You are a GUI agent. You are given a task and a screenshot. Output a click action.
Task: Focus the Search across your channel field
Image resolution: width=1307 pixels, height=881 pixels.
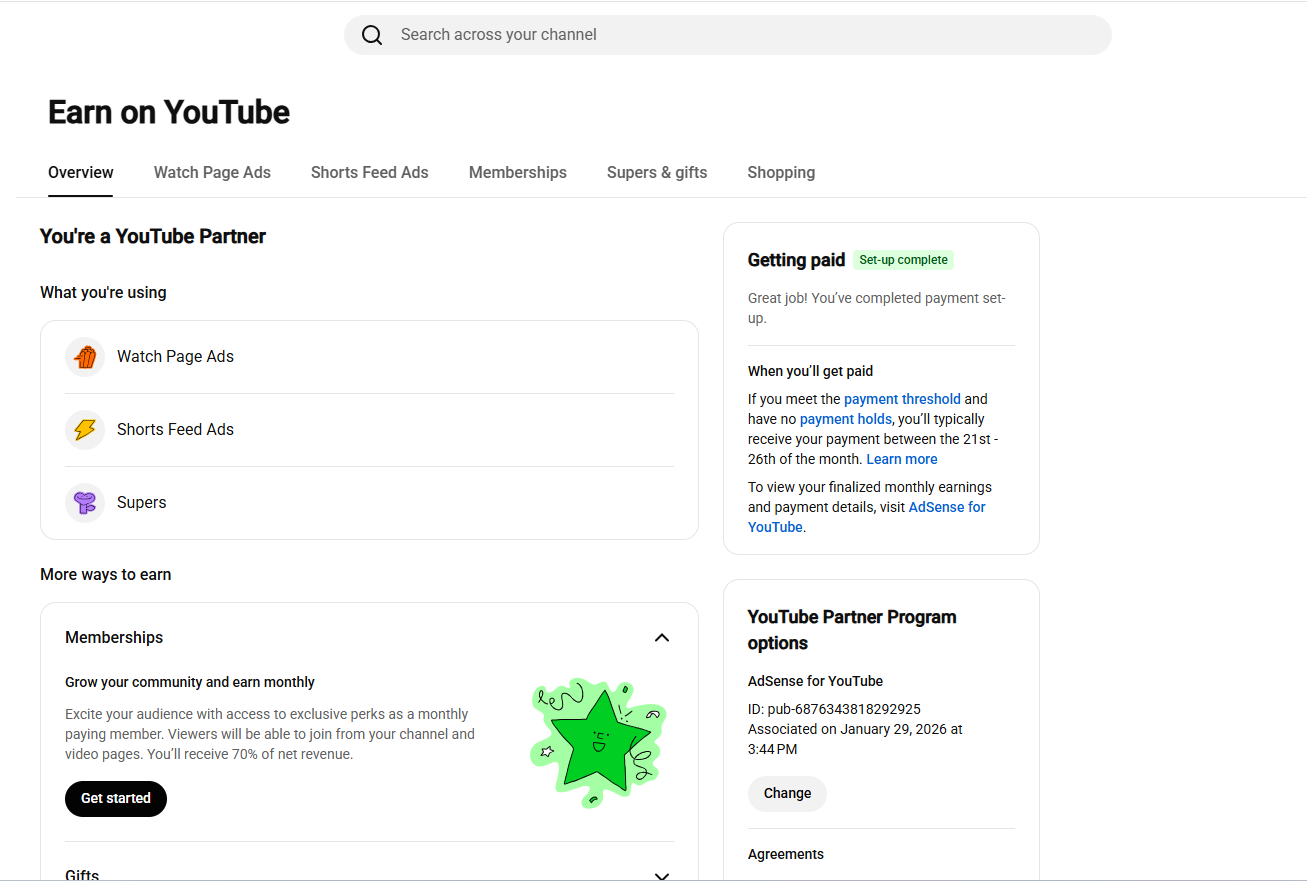pyautogui.click(x=728, y=35)
